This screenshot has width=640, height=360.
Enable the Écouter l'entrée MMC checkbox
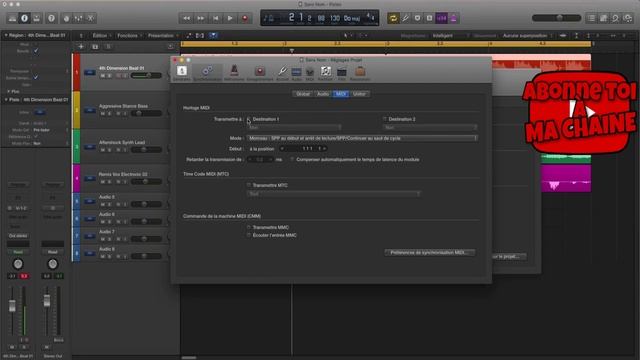(x=249, y=236)
